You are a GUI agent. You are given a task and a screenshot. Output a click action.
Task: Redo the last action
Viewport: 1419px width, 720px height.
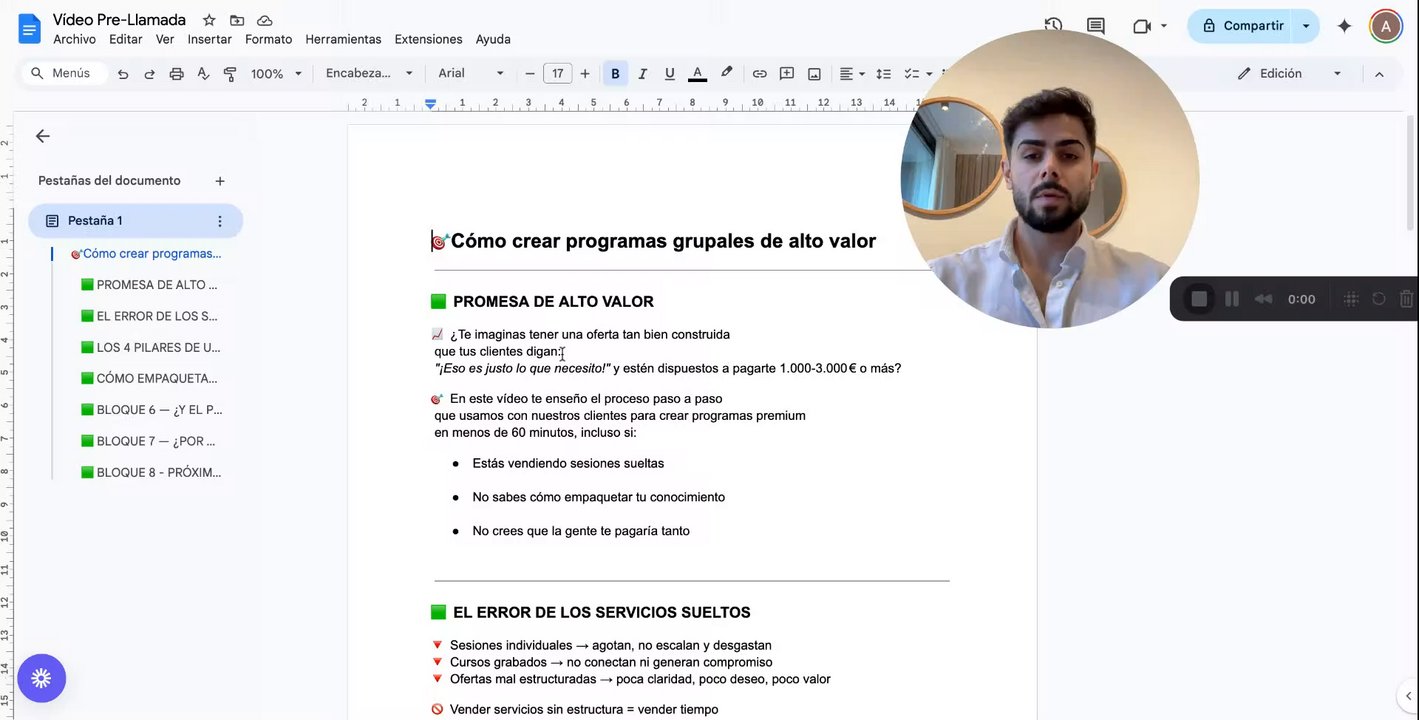coord(149,74)
